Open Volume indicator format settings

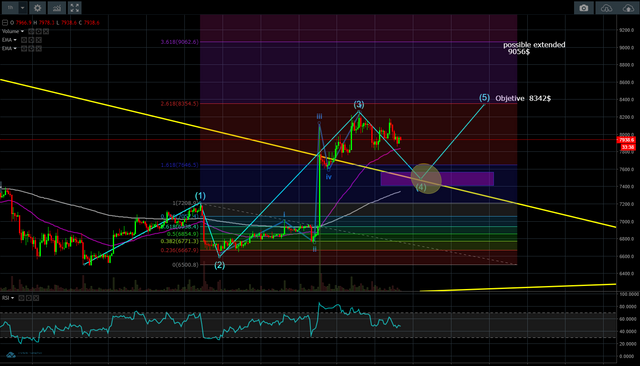38,31
